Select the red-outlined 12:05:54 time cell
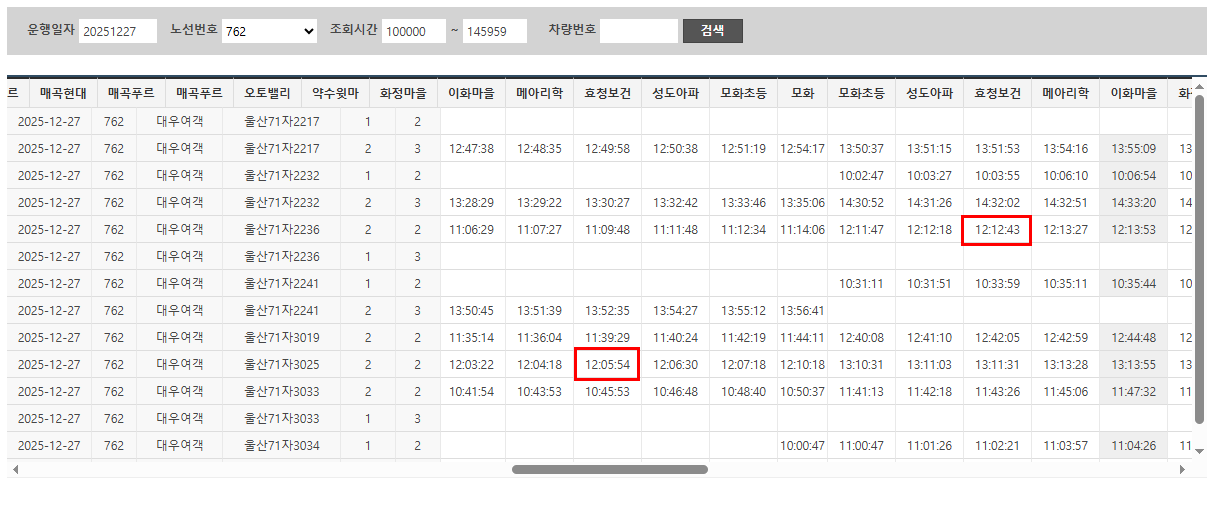 [x=606, y=365]
